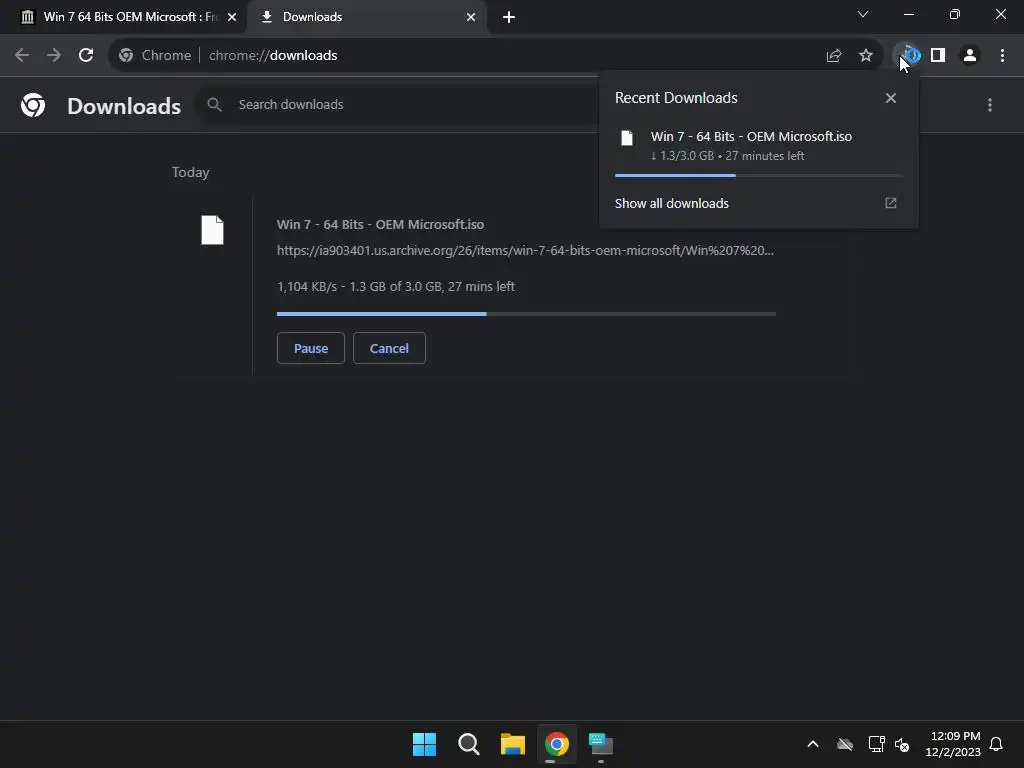The height and width of the screenshot is (768, 1024).
Task: Open the side panel icon
Action: (x=938, y=56)
